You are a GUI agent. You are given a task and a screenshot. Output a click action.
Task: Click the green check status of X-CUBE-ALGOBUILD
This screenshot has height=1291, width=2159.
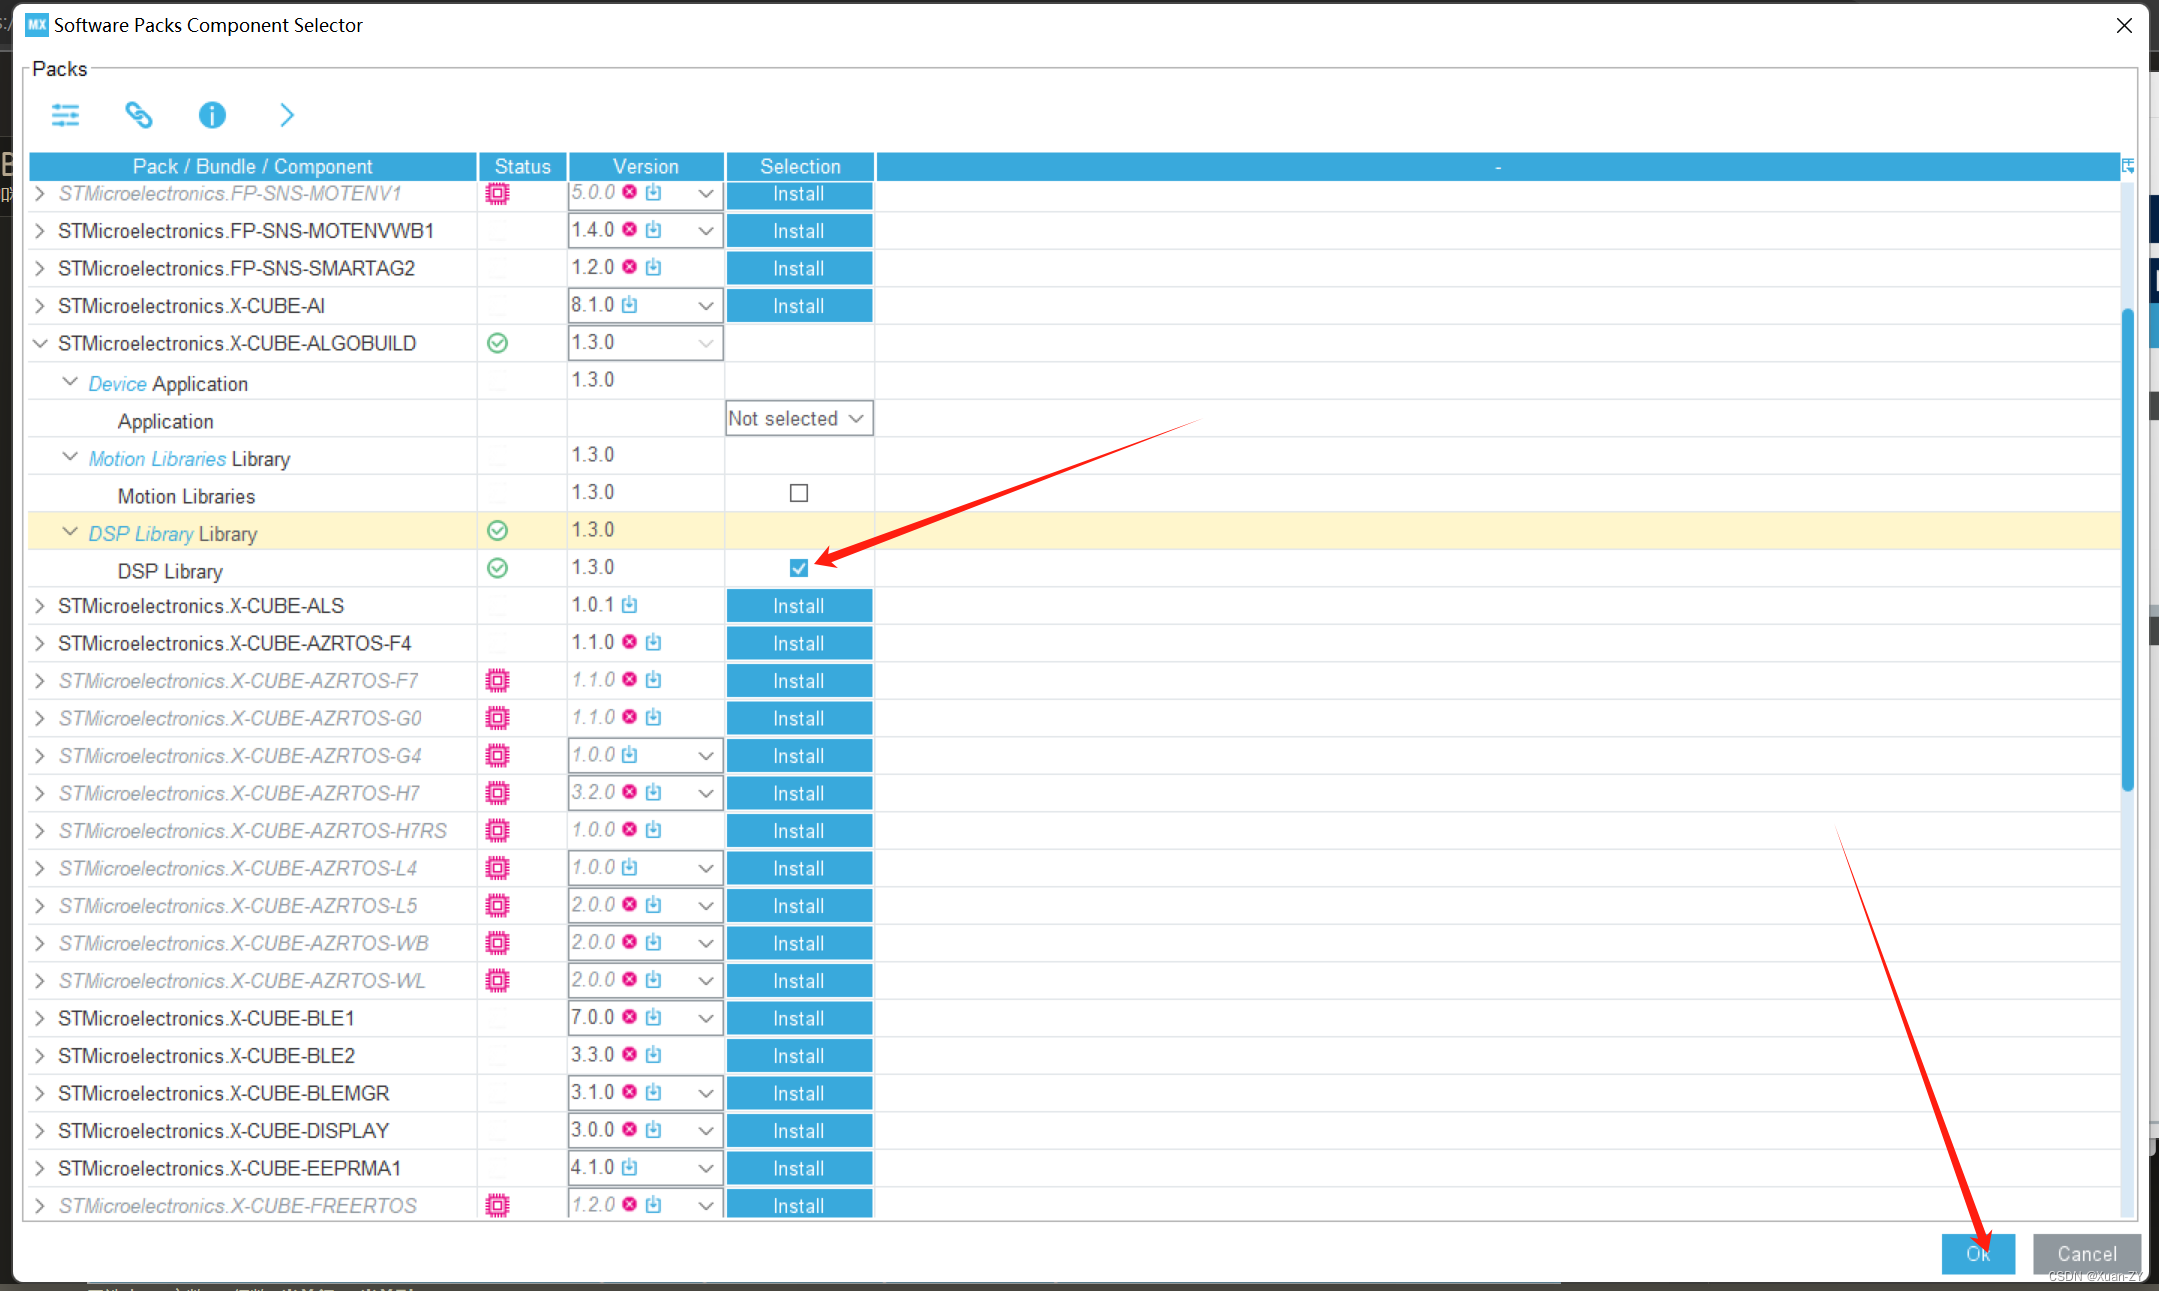(497, 343)
